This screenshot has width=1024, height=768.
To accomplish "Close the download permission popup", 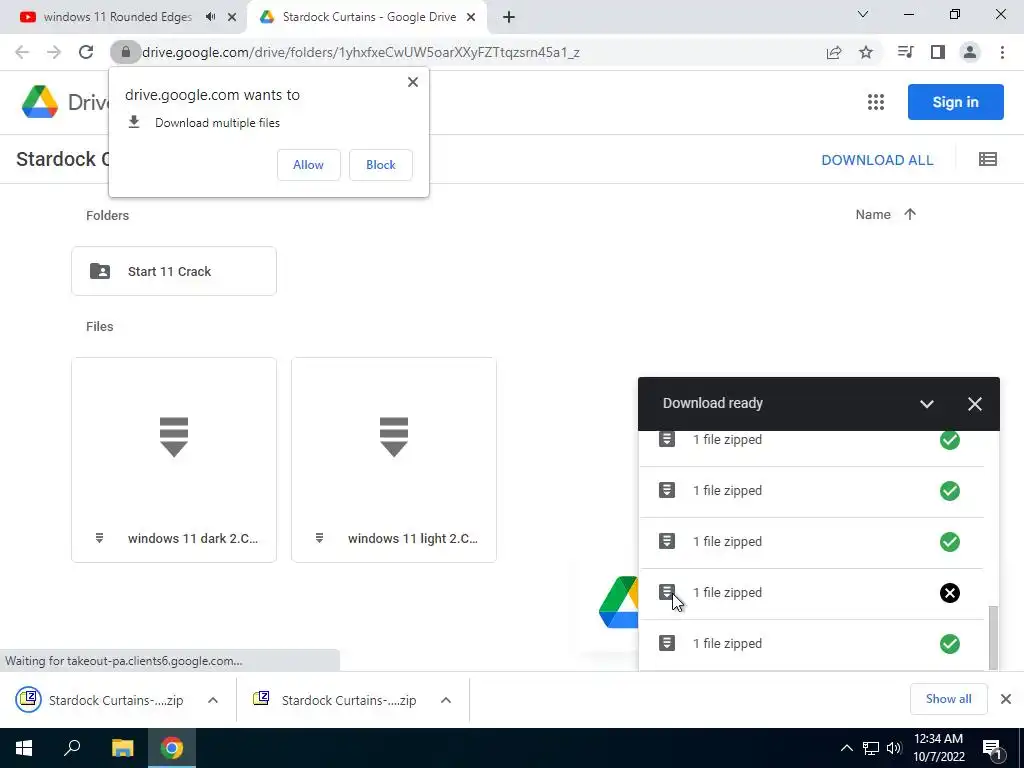I will pos(413,82).
